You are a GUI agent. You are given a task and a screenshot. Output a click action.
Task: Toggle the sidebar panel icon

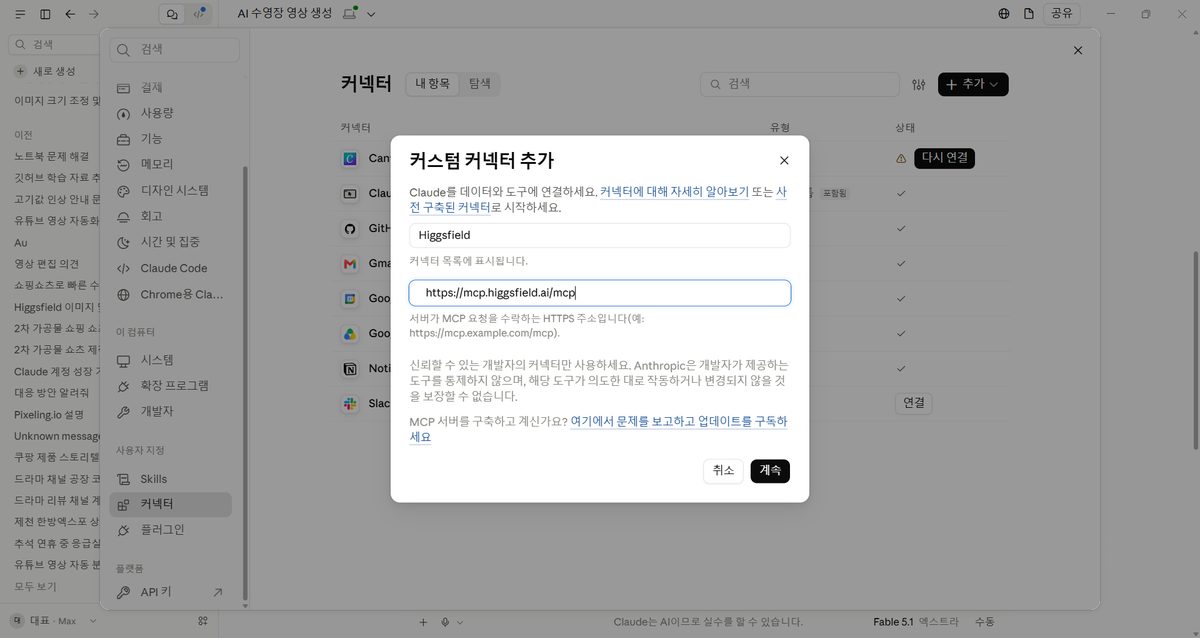coord(45,14)
